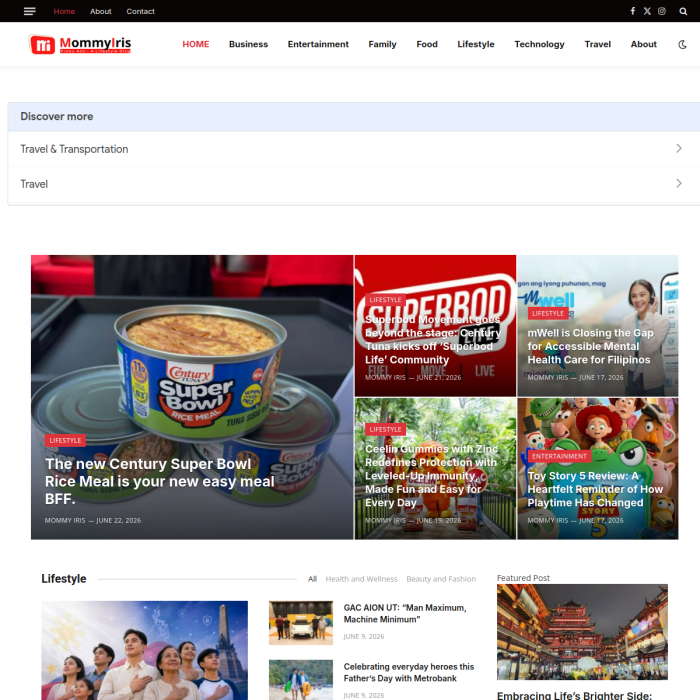Open the Technology menu item

click(x=539, y=44)
